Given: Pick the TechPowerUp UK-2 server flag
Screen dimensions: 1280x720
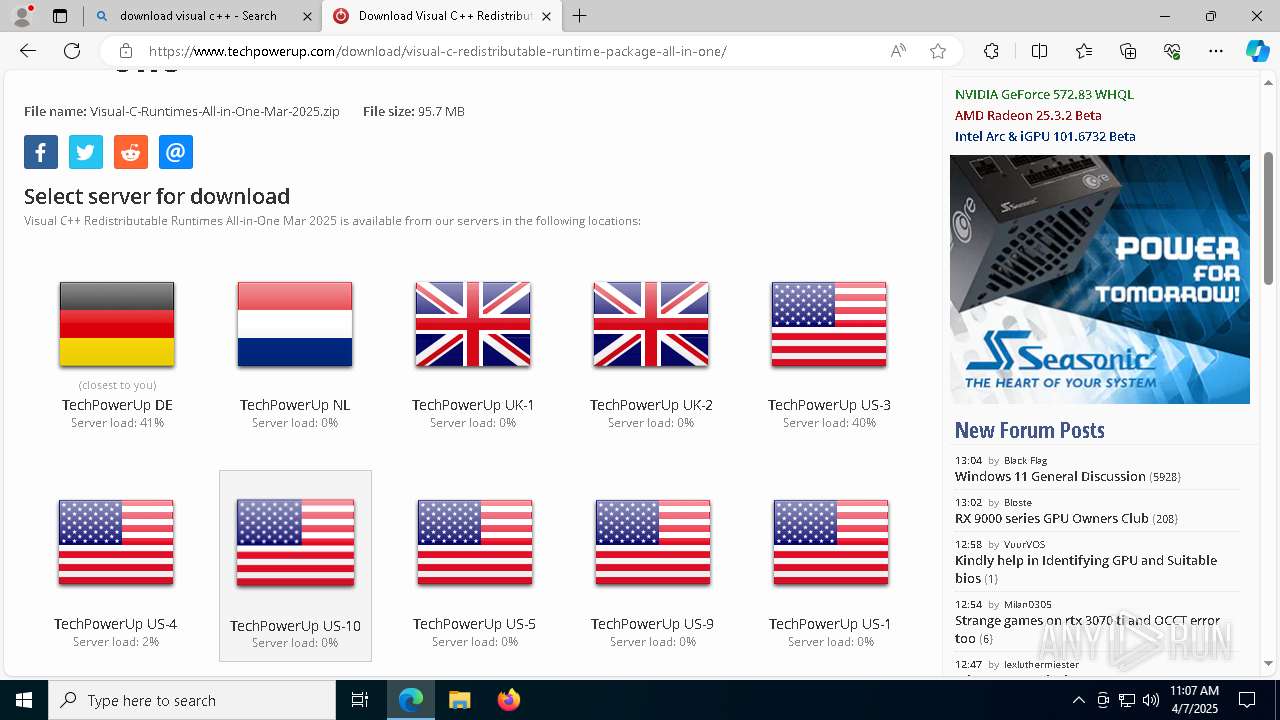Looking at the screenshot, I should click(x=651, y=324).
